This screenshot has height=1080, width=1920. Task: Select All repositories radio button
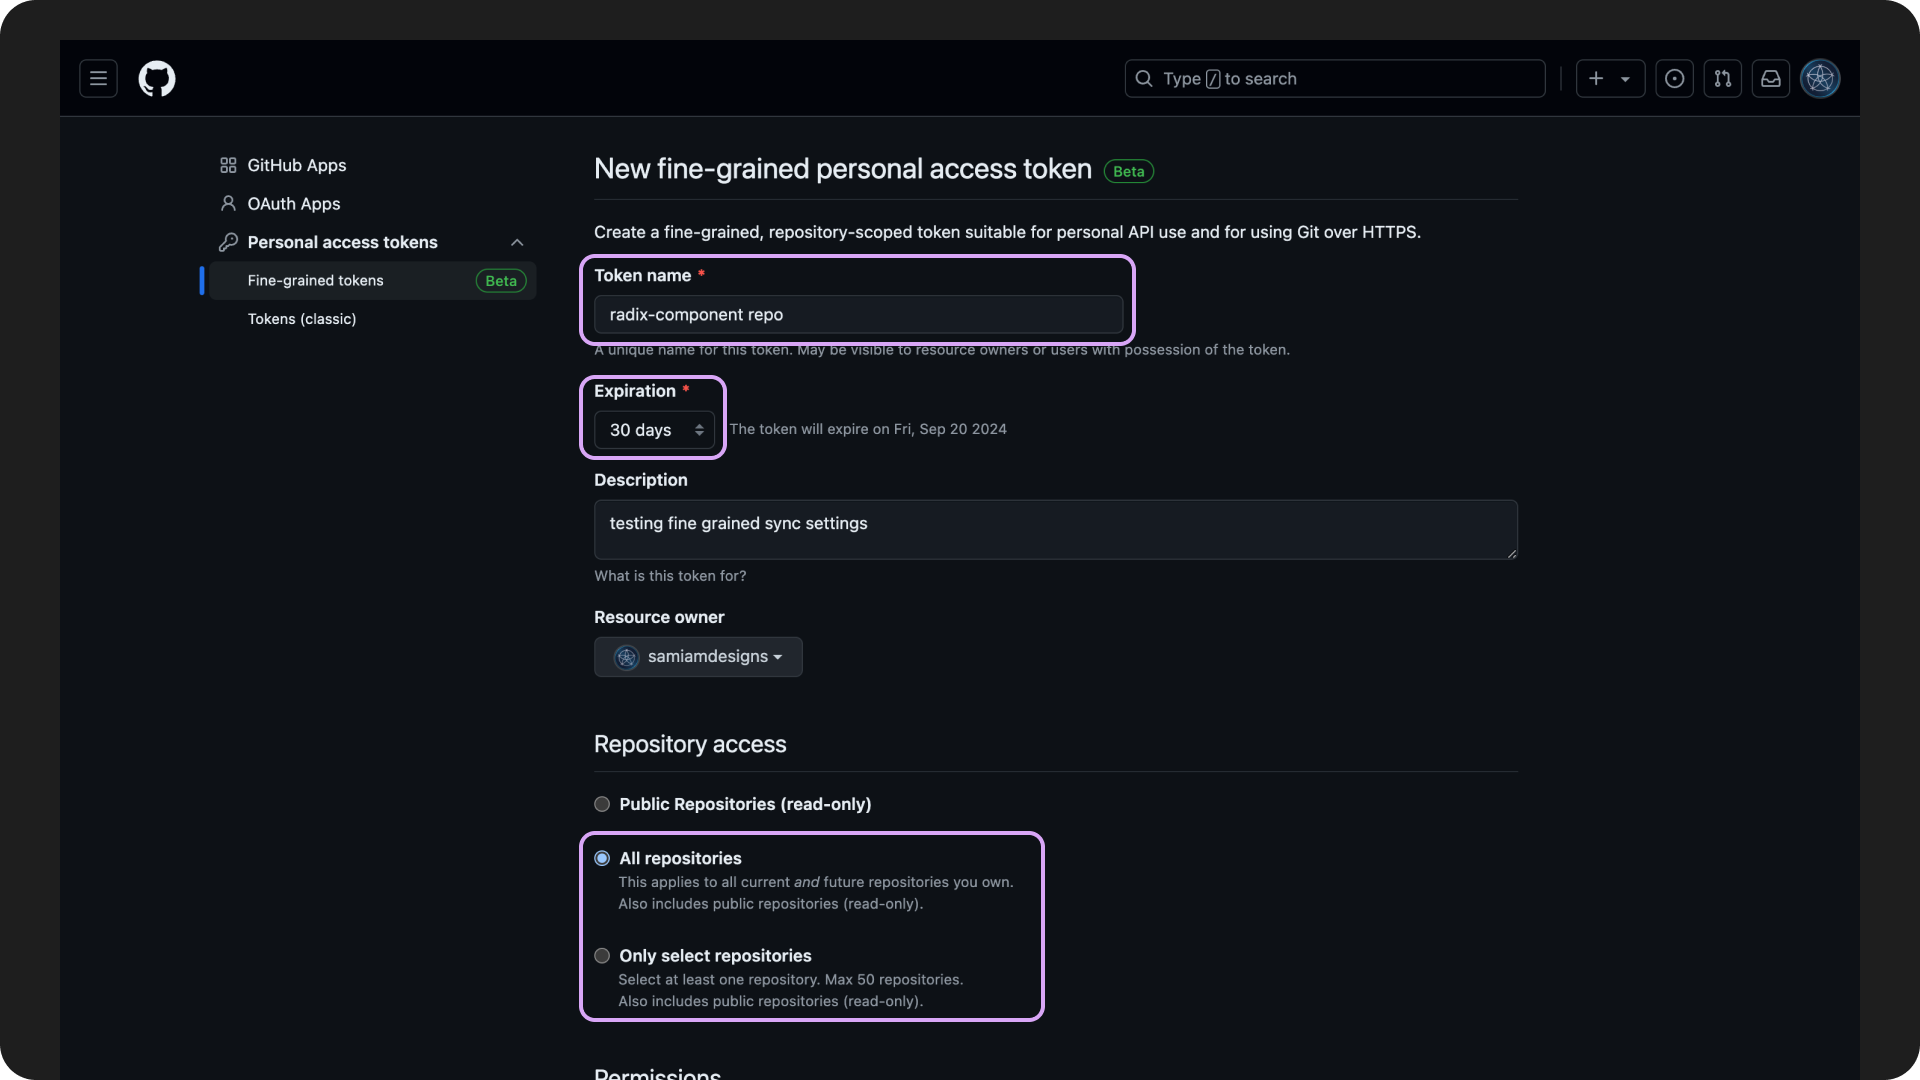(x=602, y=858)
